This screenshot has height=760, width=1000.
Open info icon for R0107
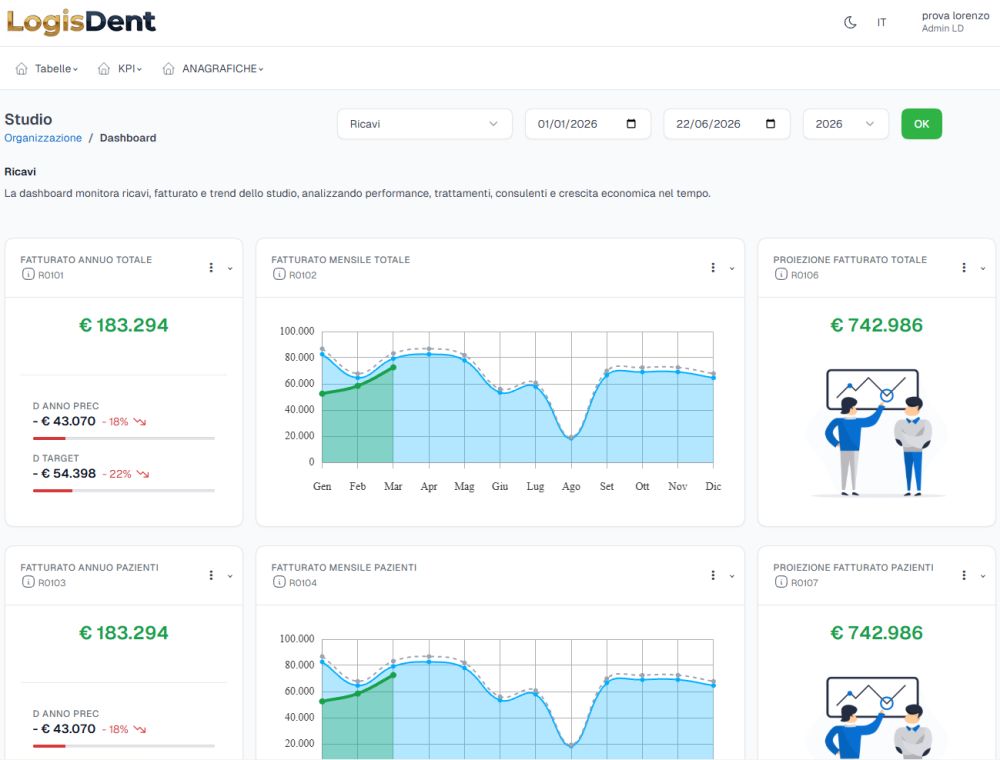[x=781, y=581]
